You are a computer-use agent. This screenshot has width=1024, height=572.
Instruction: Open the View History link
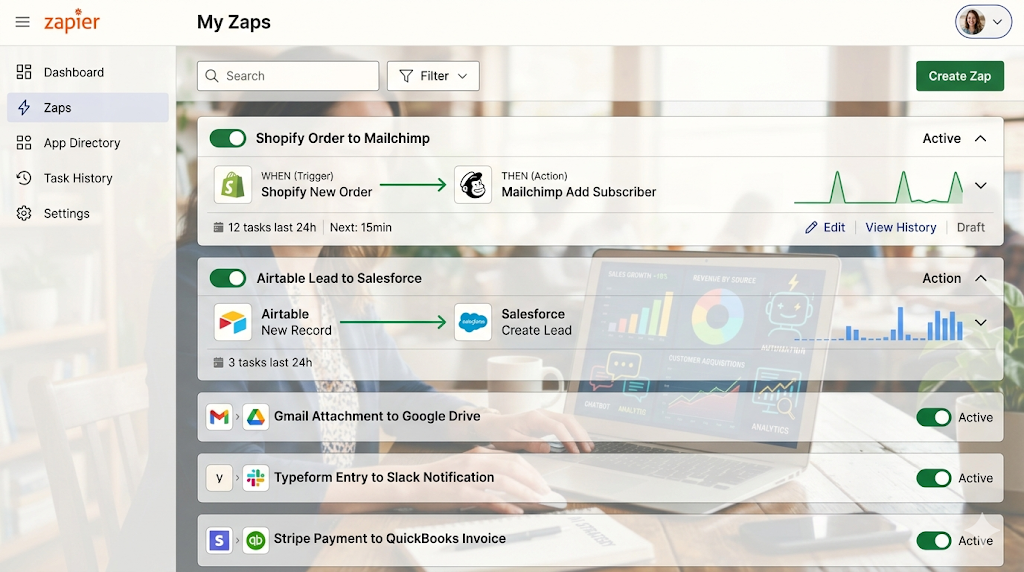click(x=901, y=227)
